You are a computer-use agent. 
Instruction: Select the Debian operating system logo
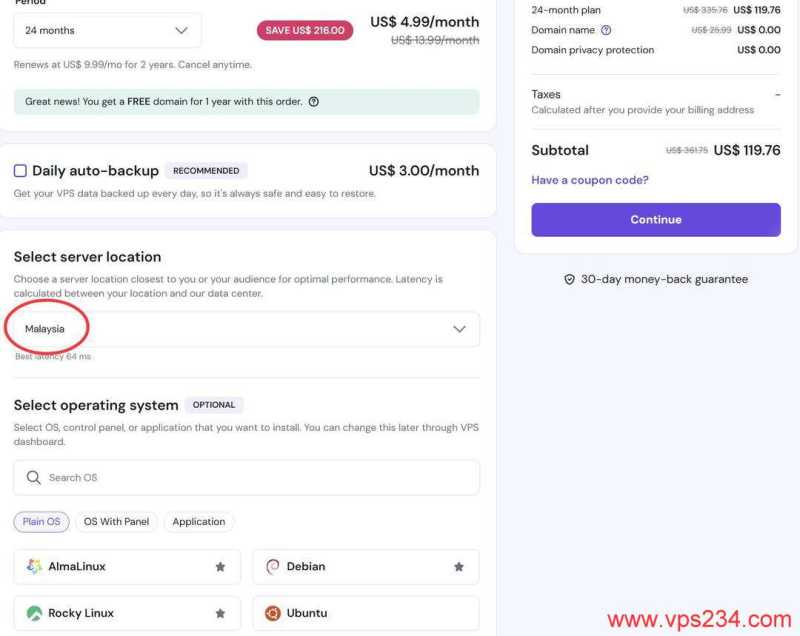[x=272, y=566]
